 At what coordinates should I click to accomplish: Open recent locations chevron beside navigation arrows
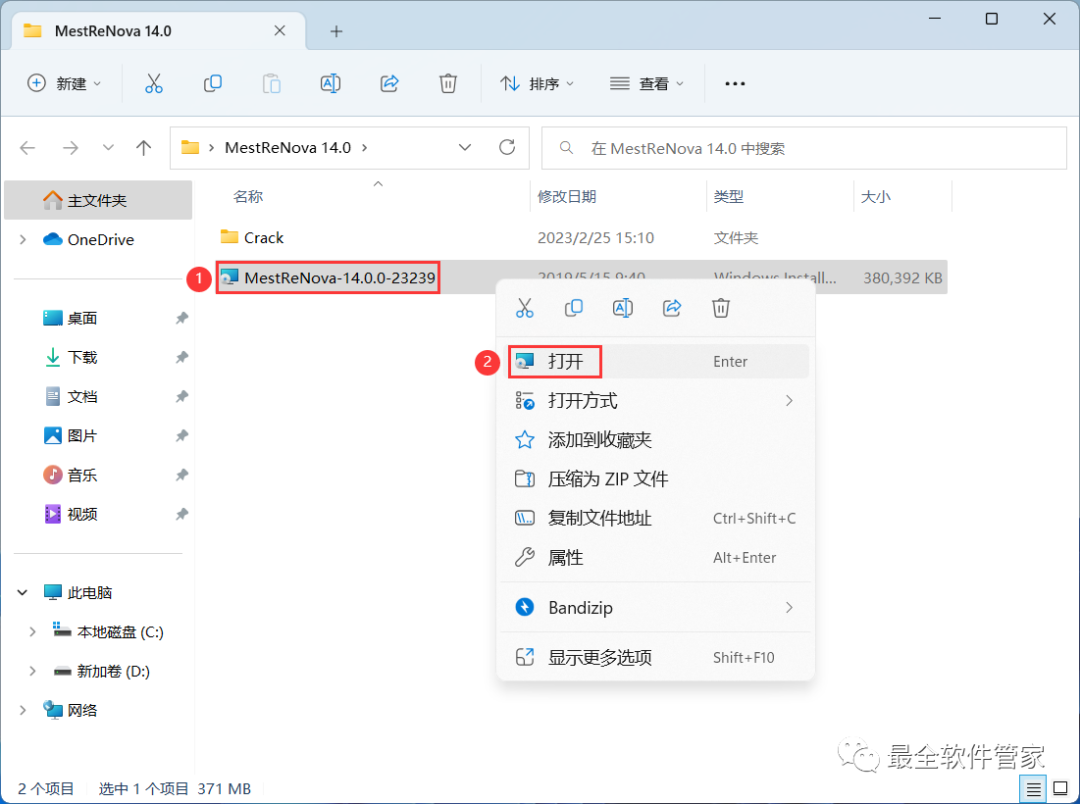[108, 147]
